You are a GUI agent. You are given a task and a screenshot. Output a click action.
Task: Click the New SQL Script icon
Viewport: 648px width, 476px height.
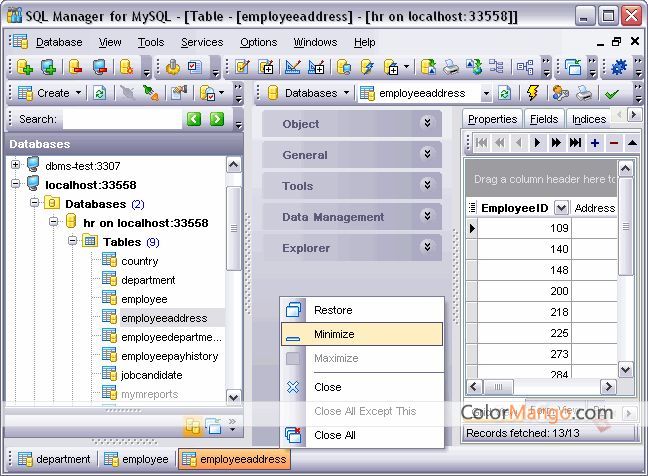pyautogui.click(x=266, y=67)
